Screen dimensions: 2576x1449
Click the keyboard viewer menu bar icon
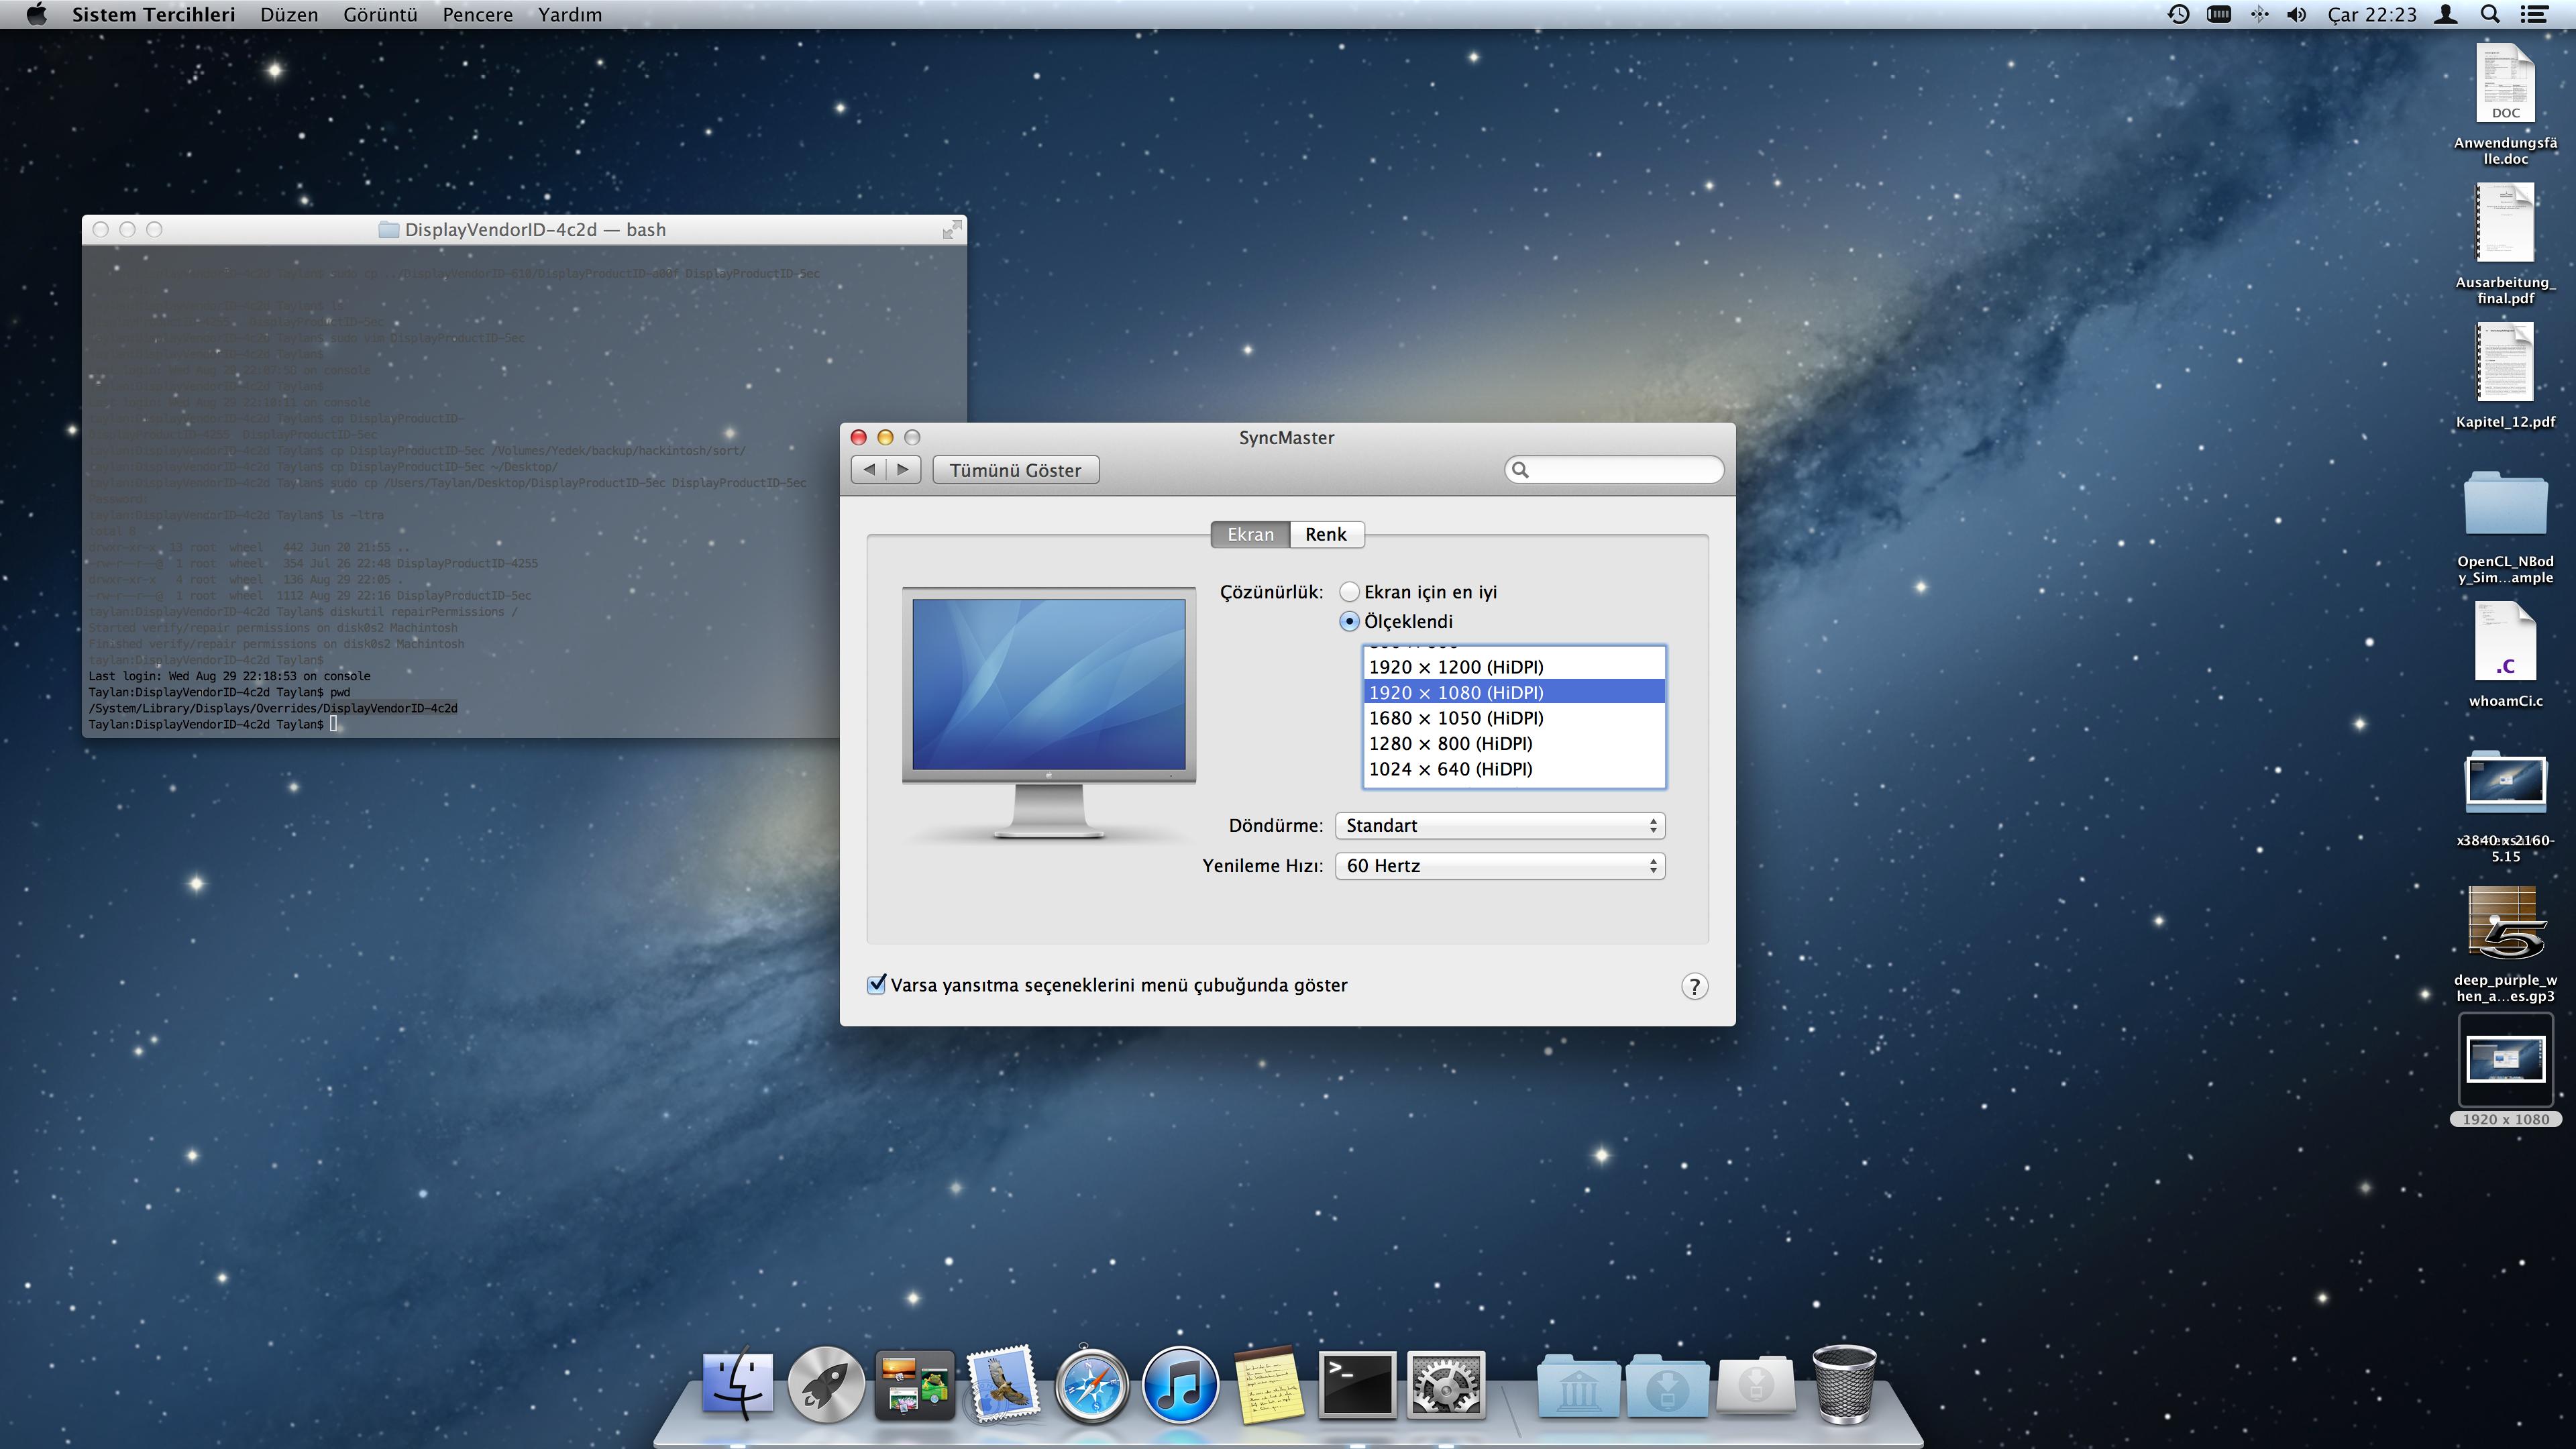(x=2219, y=14)
